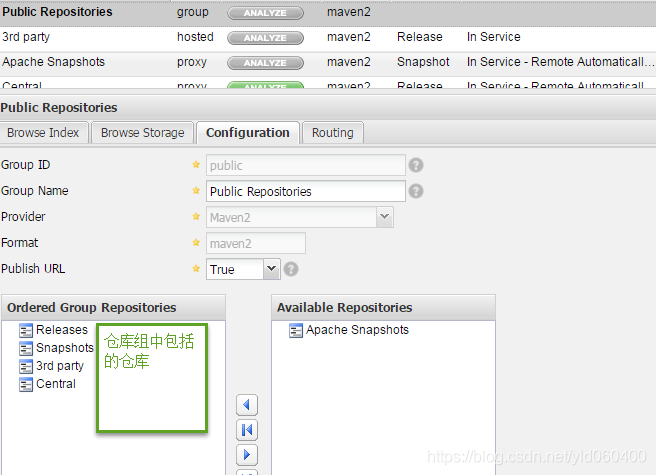Screen dimensions: 656x475
Task: Select the Apache Snapshots row in repository table
Action: 328,62
